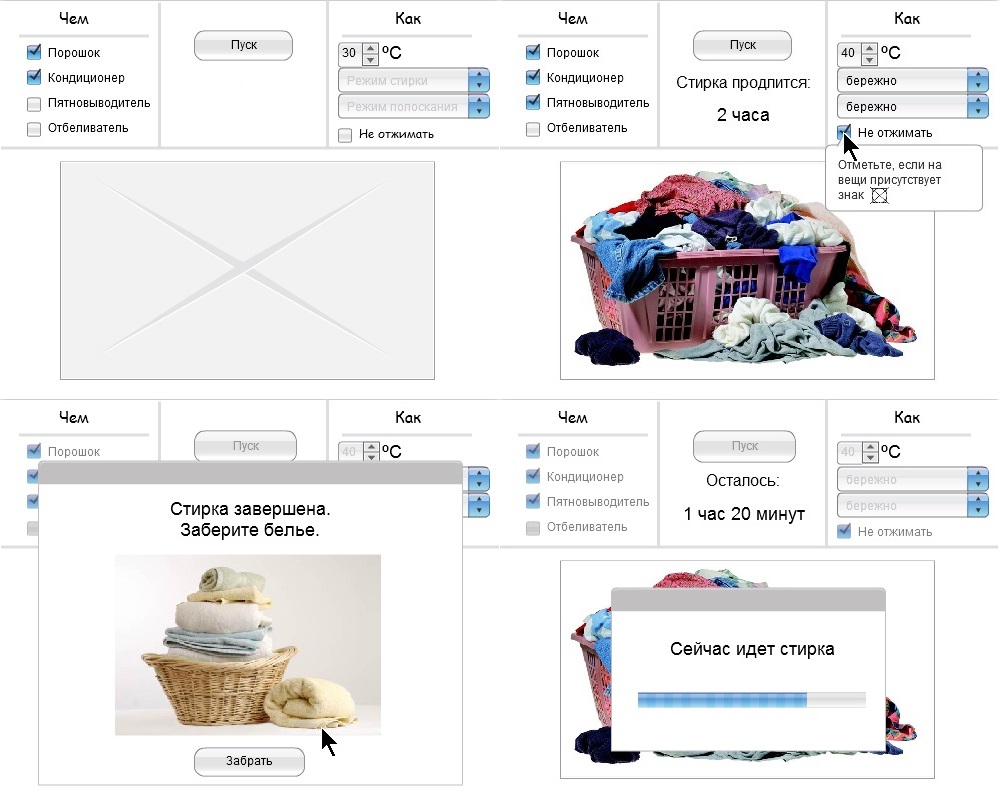
Task: Click "Пуск" in the 30 °C panel
Action: pos(243,45)
